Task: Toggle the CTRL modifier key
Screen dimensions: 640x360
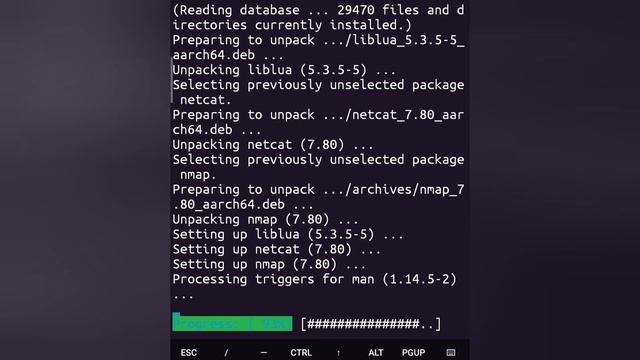Action: (x=301, y=353)
